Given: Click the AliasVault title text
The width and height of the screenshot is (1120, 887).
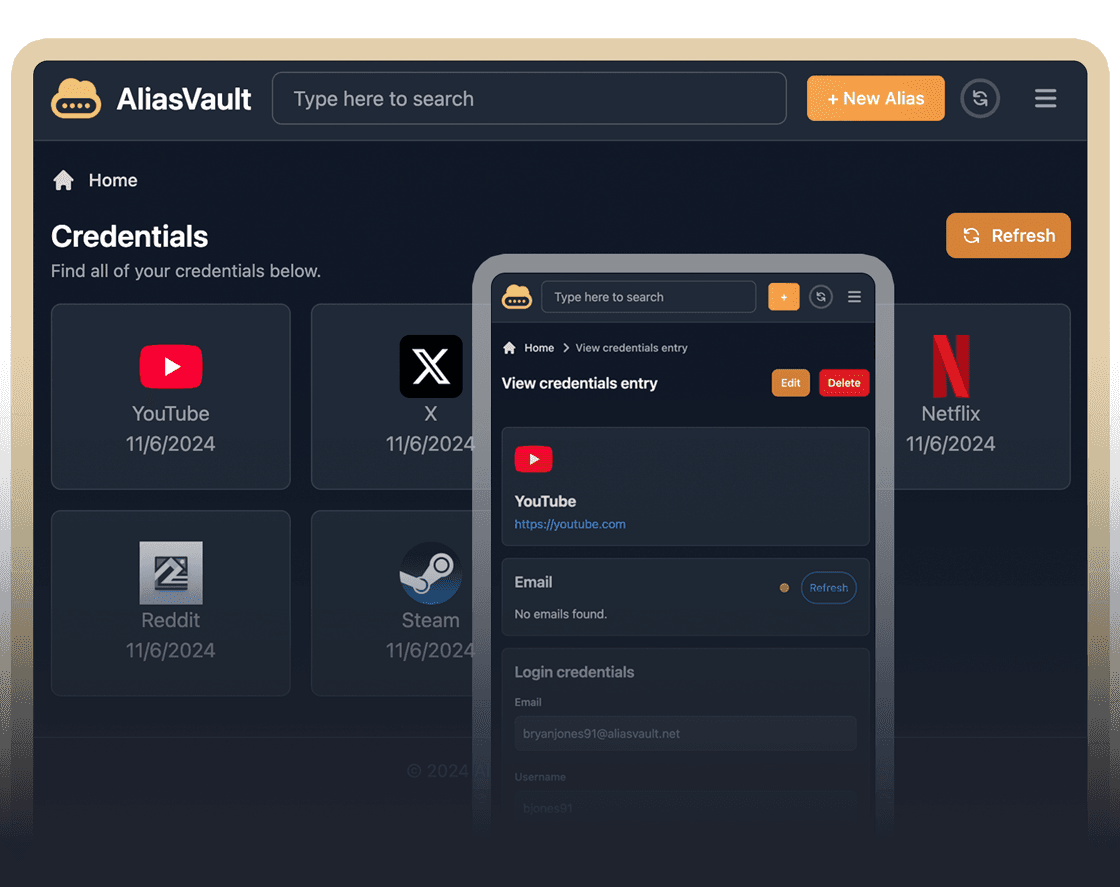Looking at the screenshot, I should [184, 99].
